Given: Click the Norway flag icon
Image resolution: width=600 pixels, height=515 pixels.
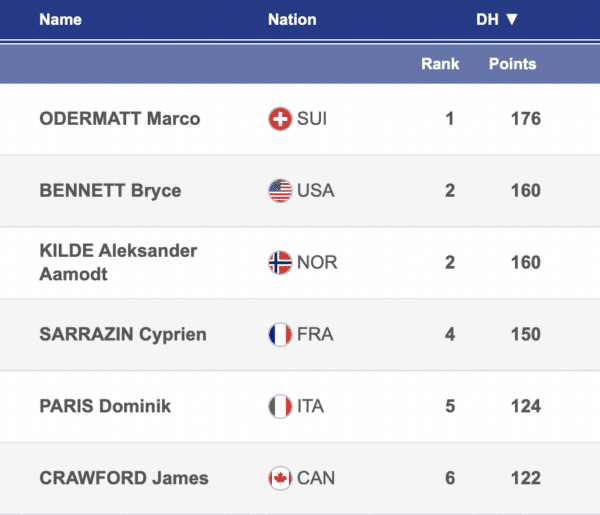Looking at the screenshot, I should [280, 263].
